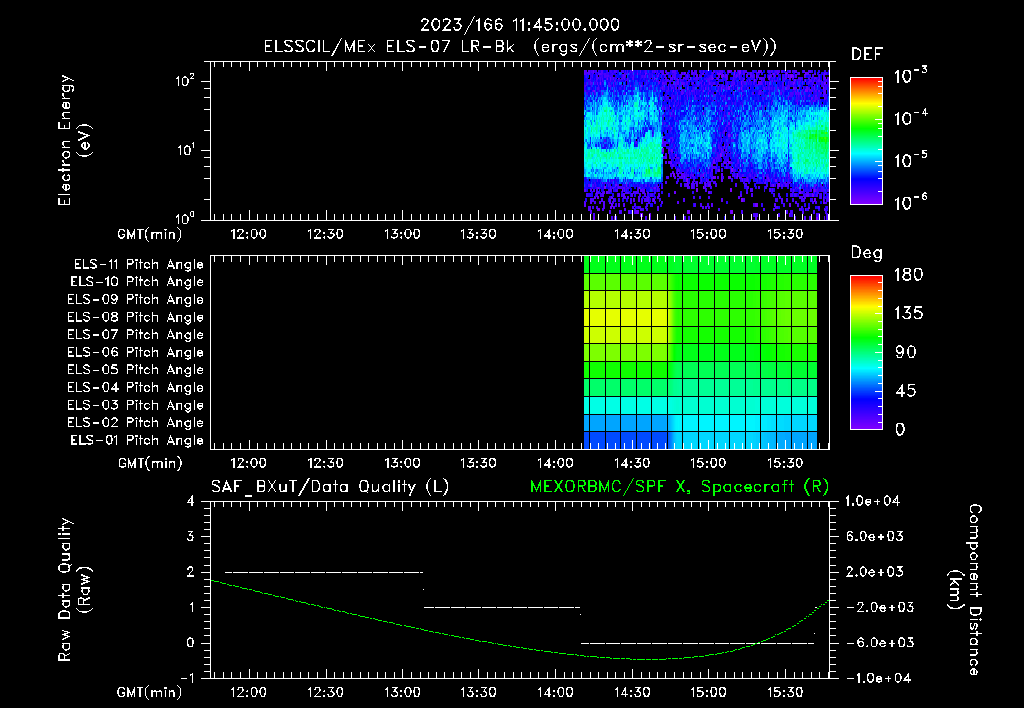This screenshot has height=708, width=1024.
Task: Click the 135 label on Deg colorbar
Action: click(x=908, y=314)
